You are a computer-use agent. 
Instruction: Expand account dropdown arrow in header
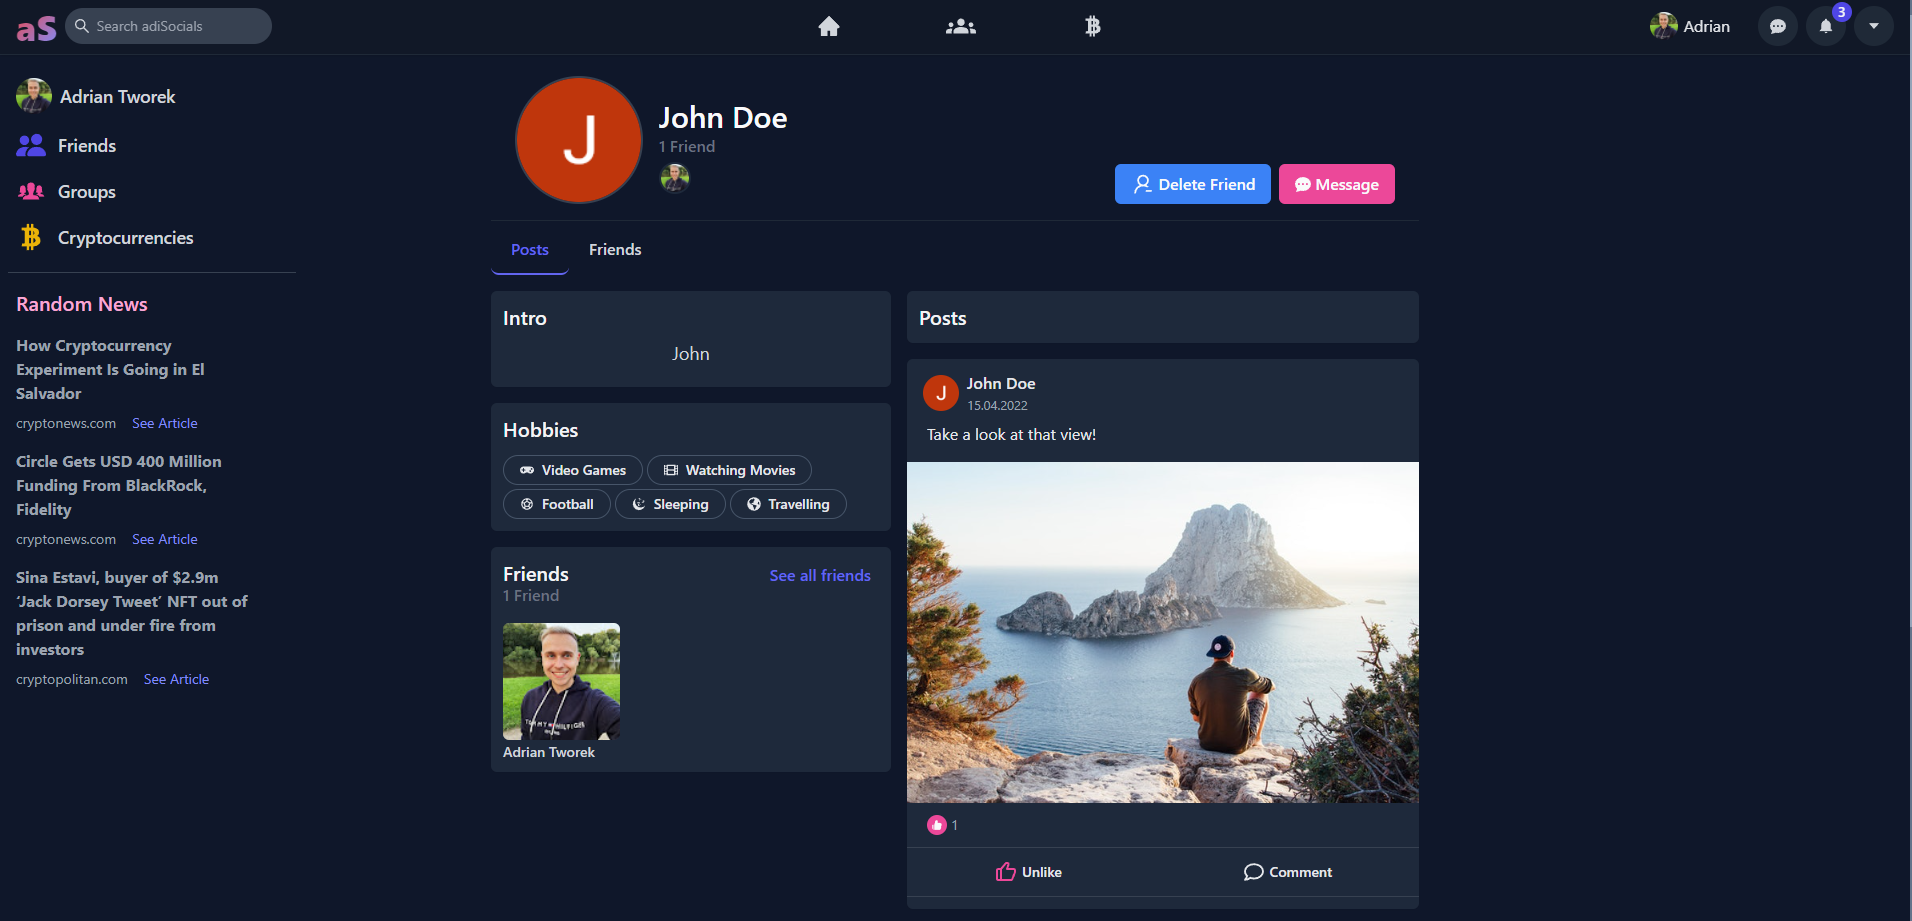1874,27
